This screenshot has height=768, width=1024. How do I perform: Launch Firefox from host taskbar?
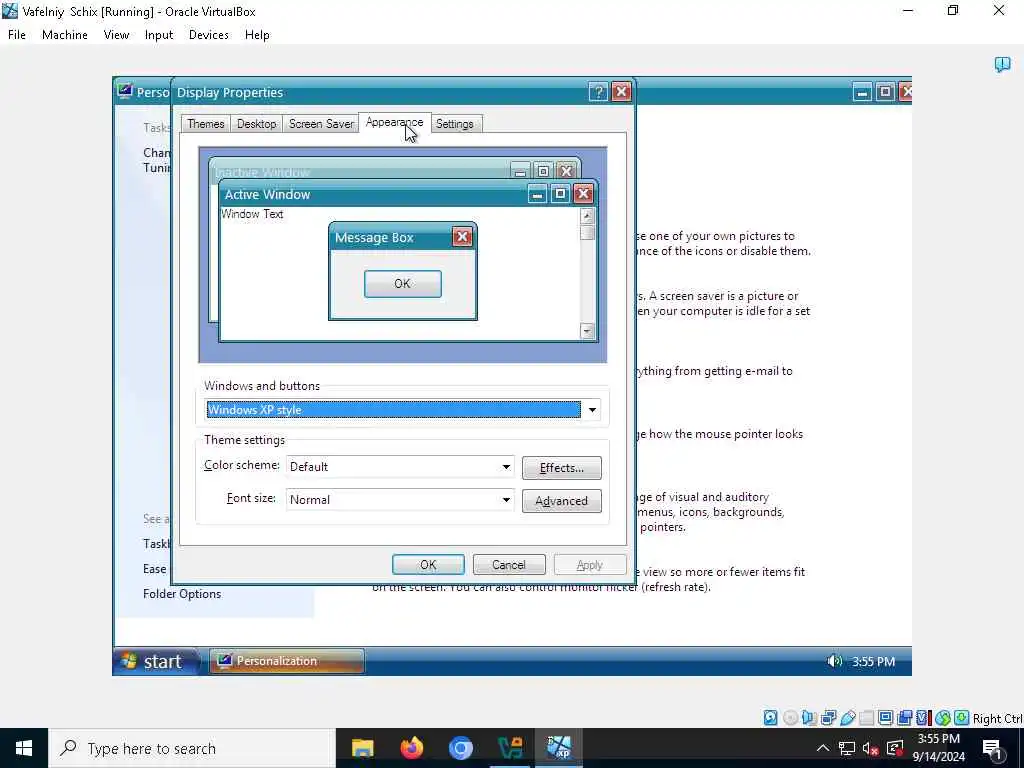pos(411,748)
